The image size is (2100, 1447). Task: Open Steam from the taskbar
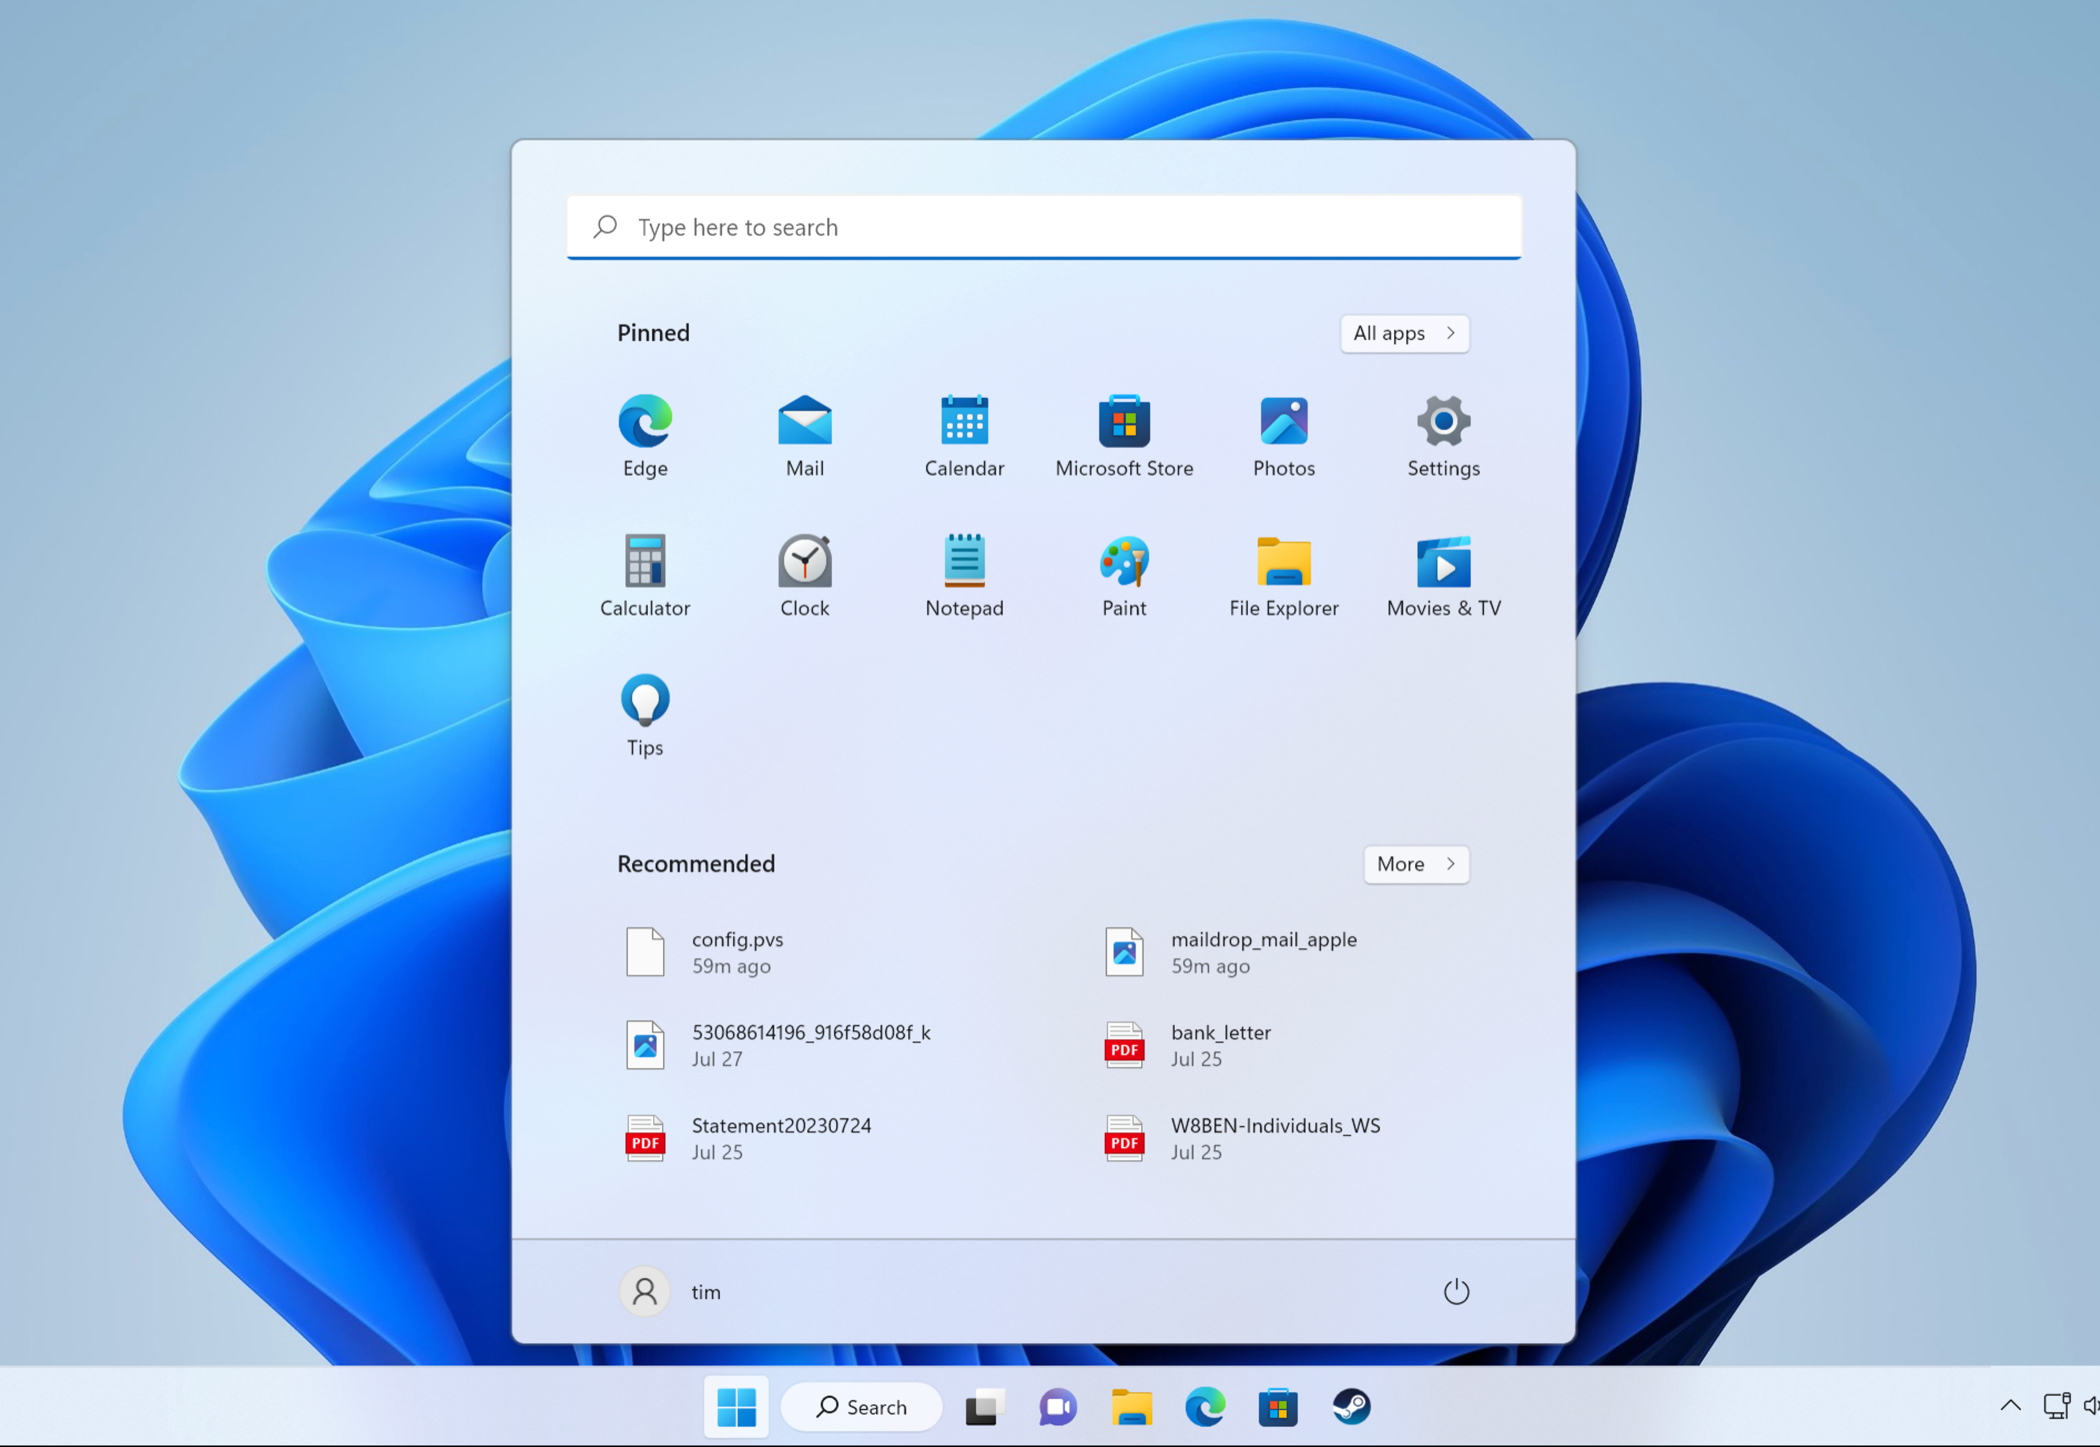click(1351, 1407)
